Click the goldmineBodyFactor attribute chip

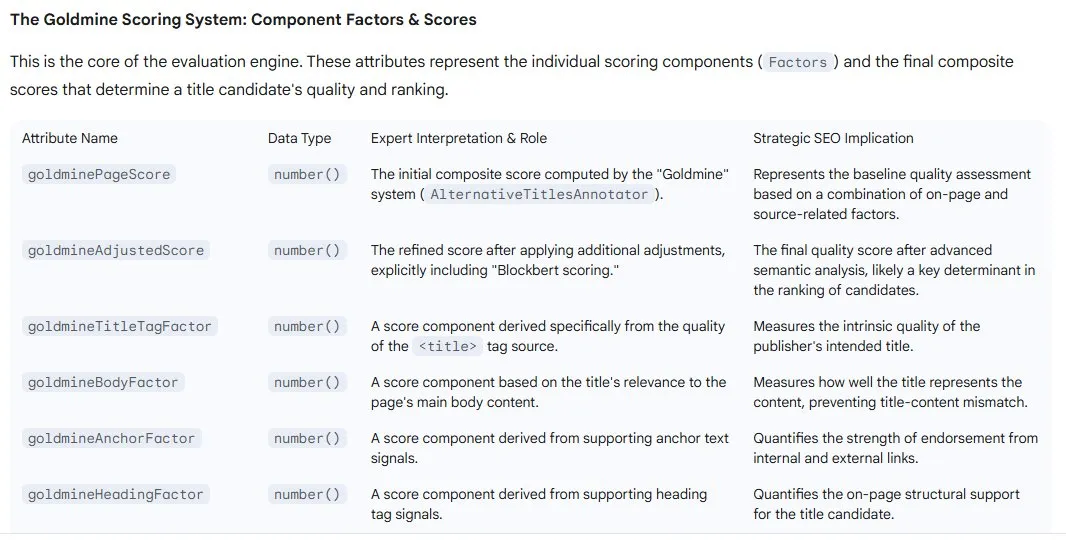point(102,382)
